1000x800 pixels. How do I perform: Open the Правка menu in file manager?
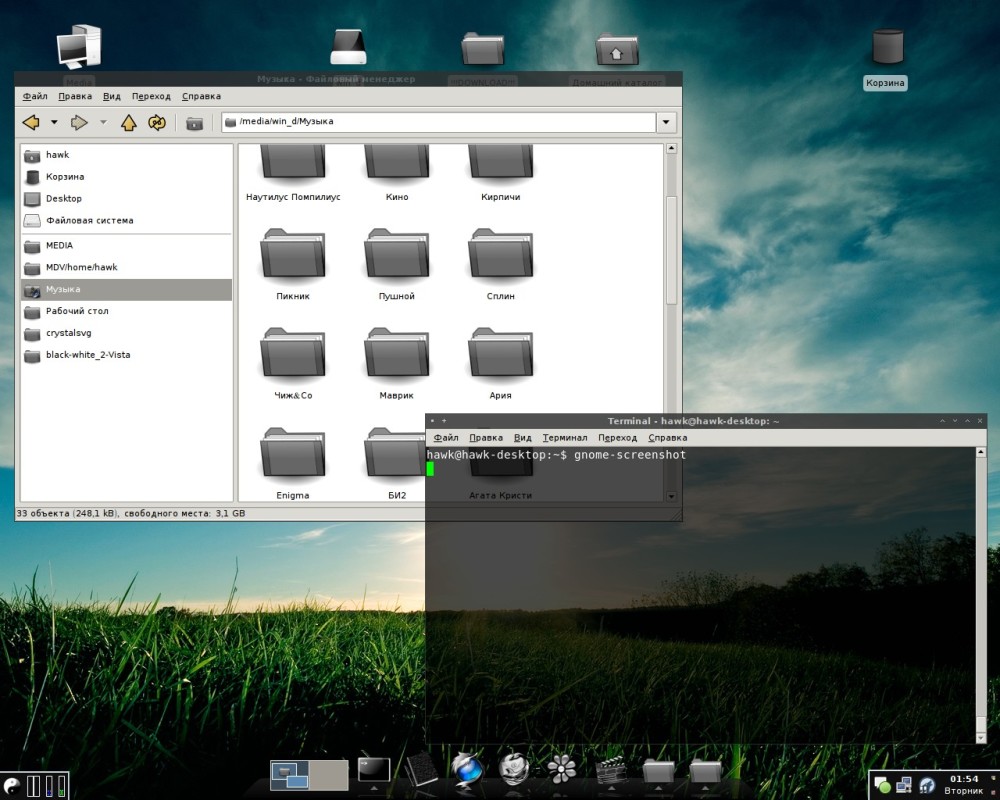coord(75,96)
